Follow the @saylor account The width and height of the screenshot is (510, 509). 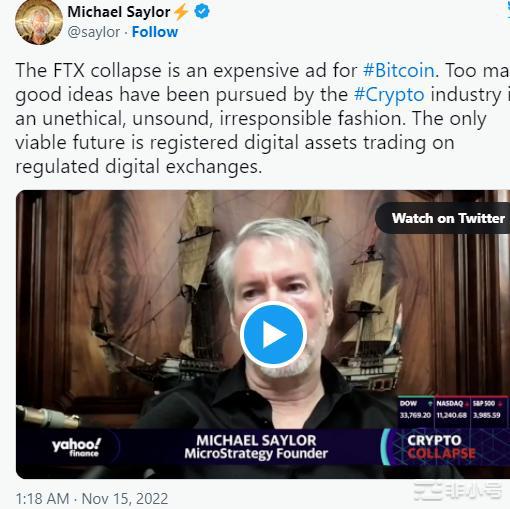[155, 32]
